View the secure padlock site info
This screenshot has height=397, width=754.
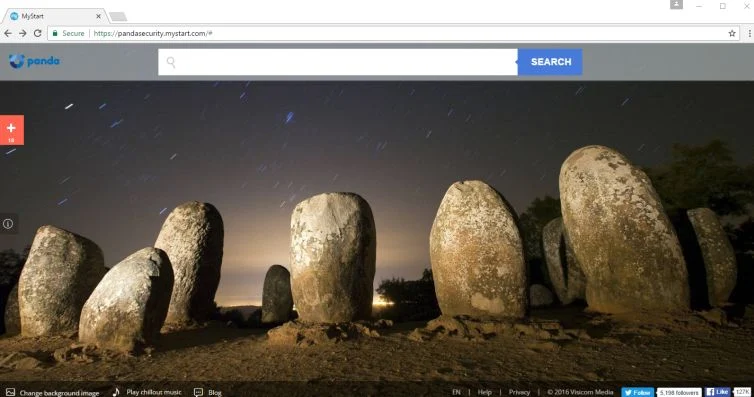[x=55, y=33]
